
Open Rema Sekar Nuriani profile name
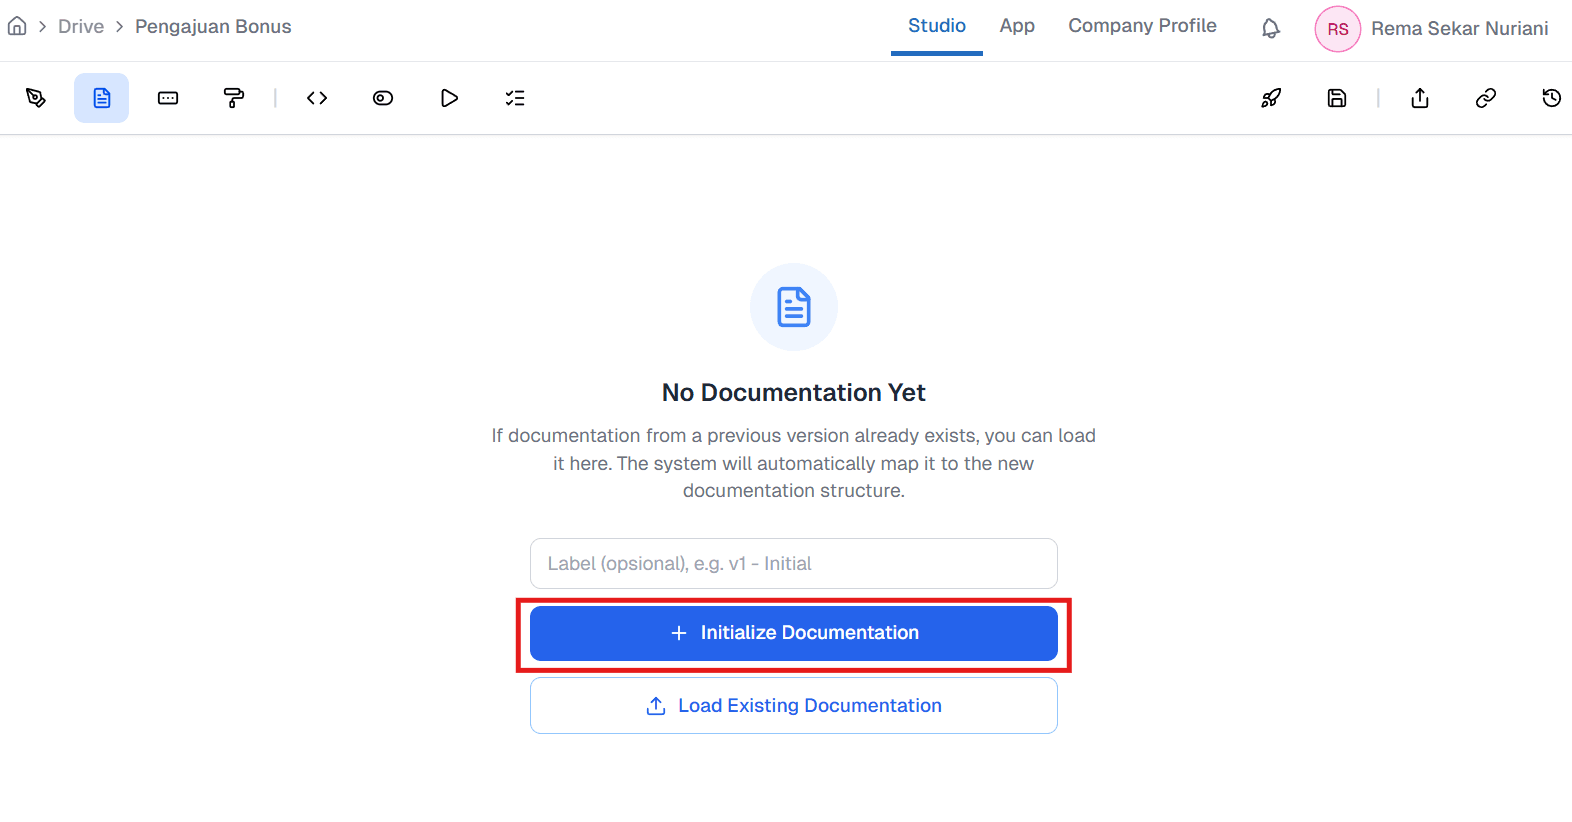(1459, 29)
